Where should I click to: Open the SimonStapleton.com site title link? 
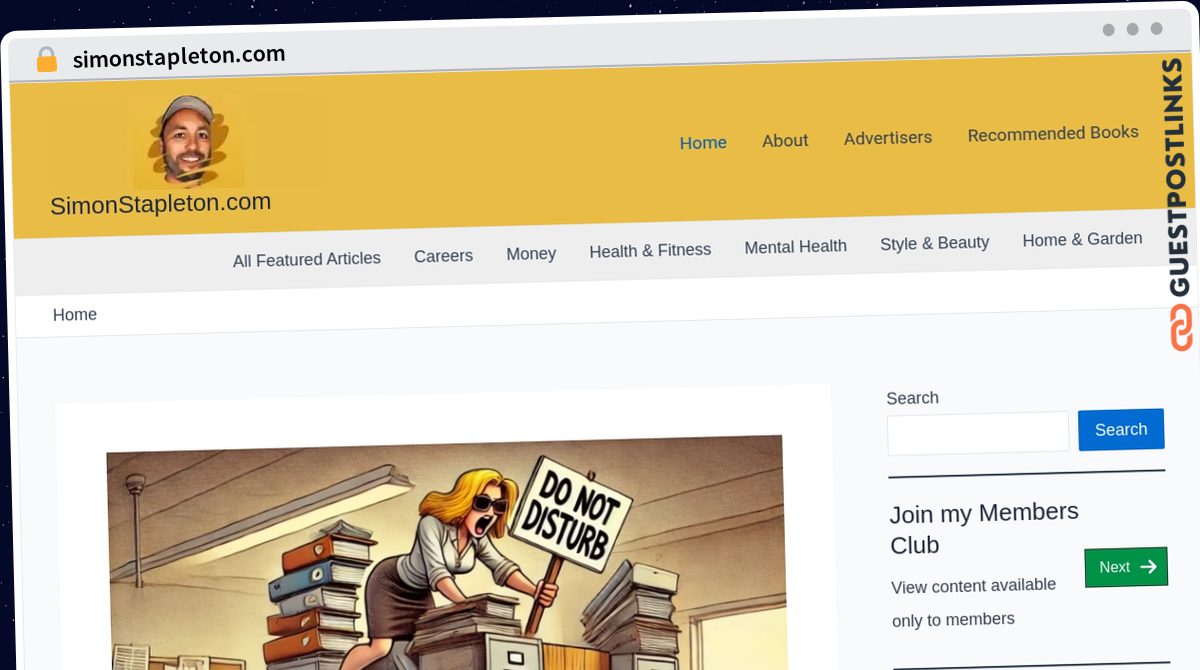tap(161, 204)
